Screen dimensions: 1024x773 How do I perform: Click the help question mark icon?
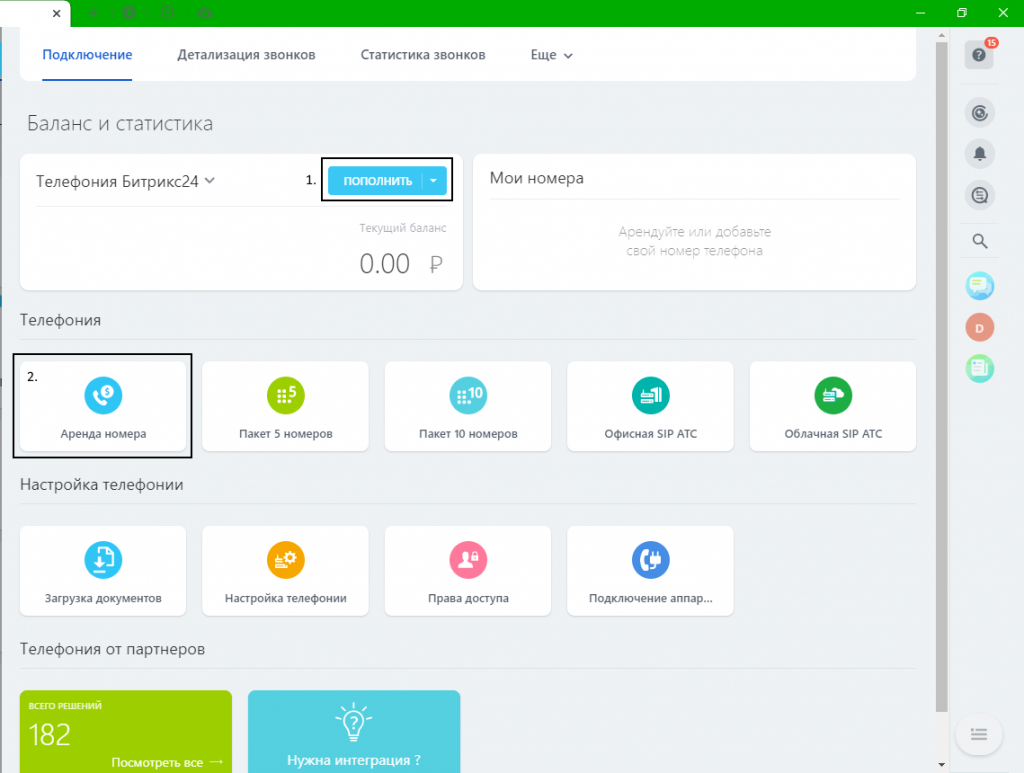[x=979, y=55]
